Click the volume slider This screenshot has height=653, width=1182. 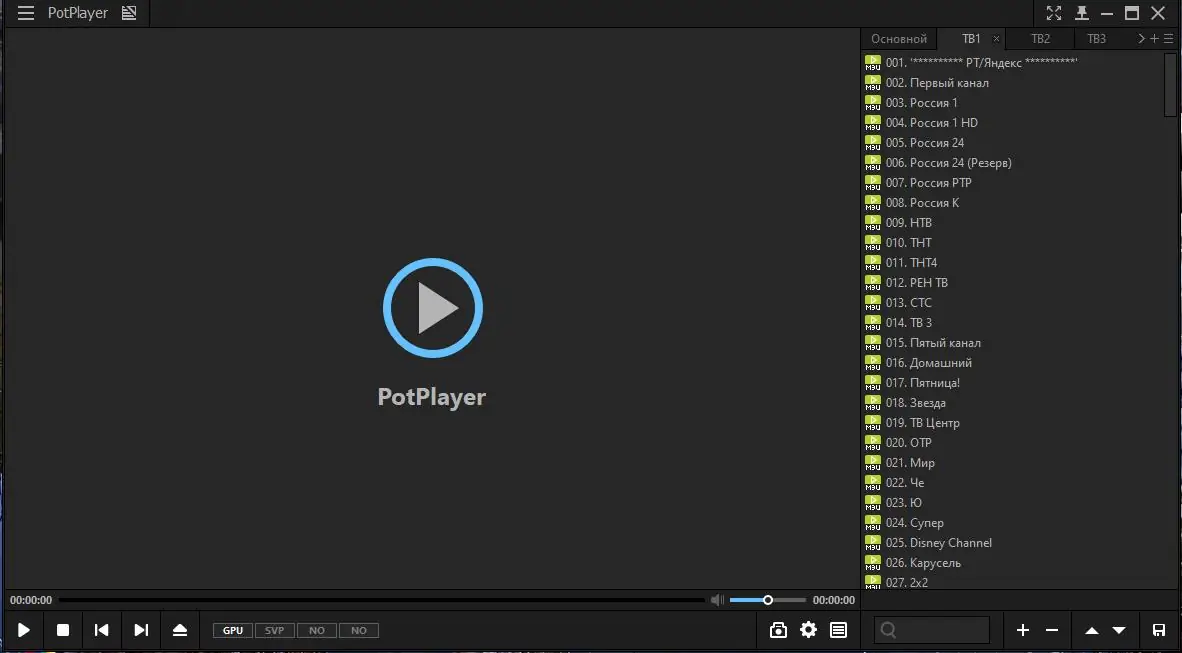pos(768,599)
